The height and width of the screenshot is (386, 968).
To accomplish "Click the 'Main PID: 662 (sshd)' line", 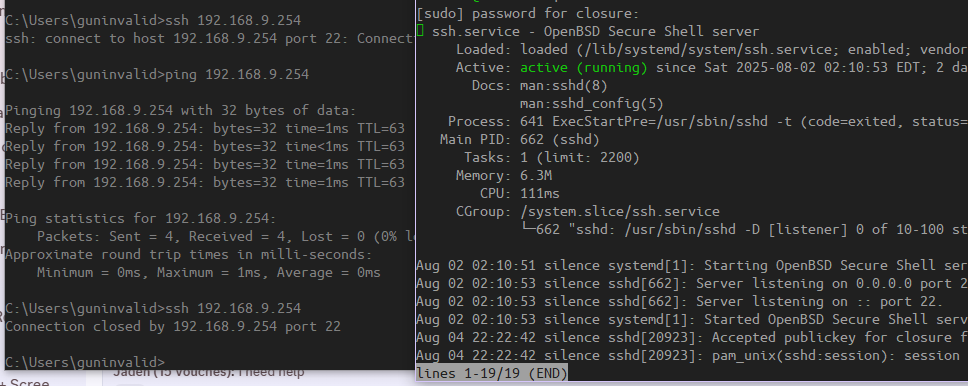I will tap(519, 140).
